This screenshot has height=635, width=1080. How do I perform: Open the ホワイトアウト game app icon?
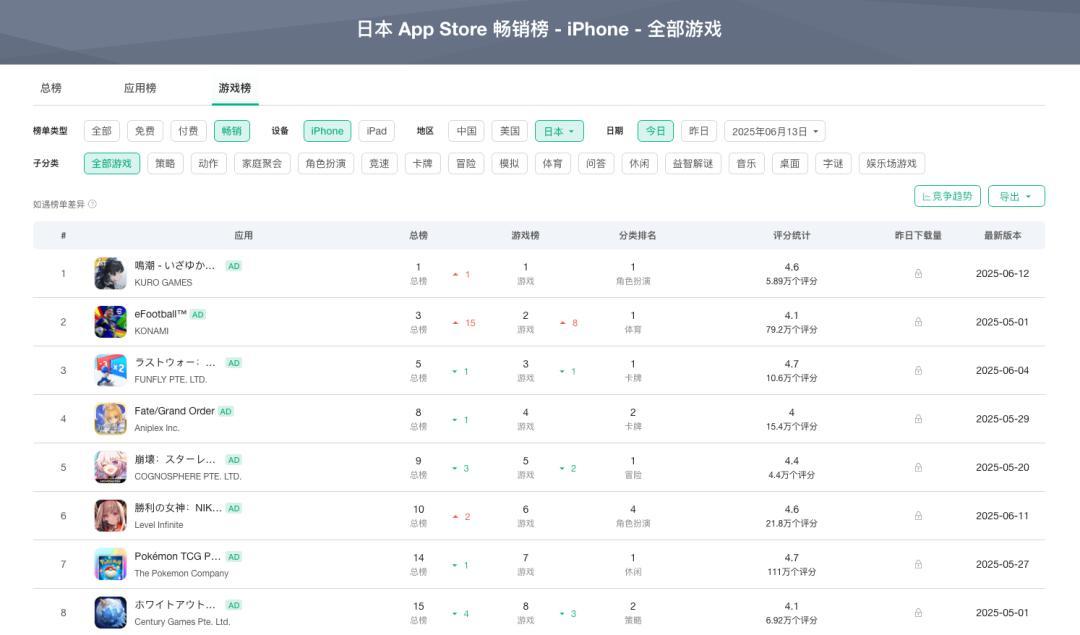(x=110, y=612)
